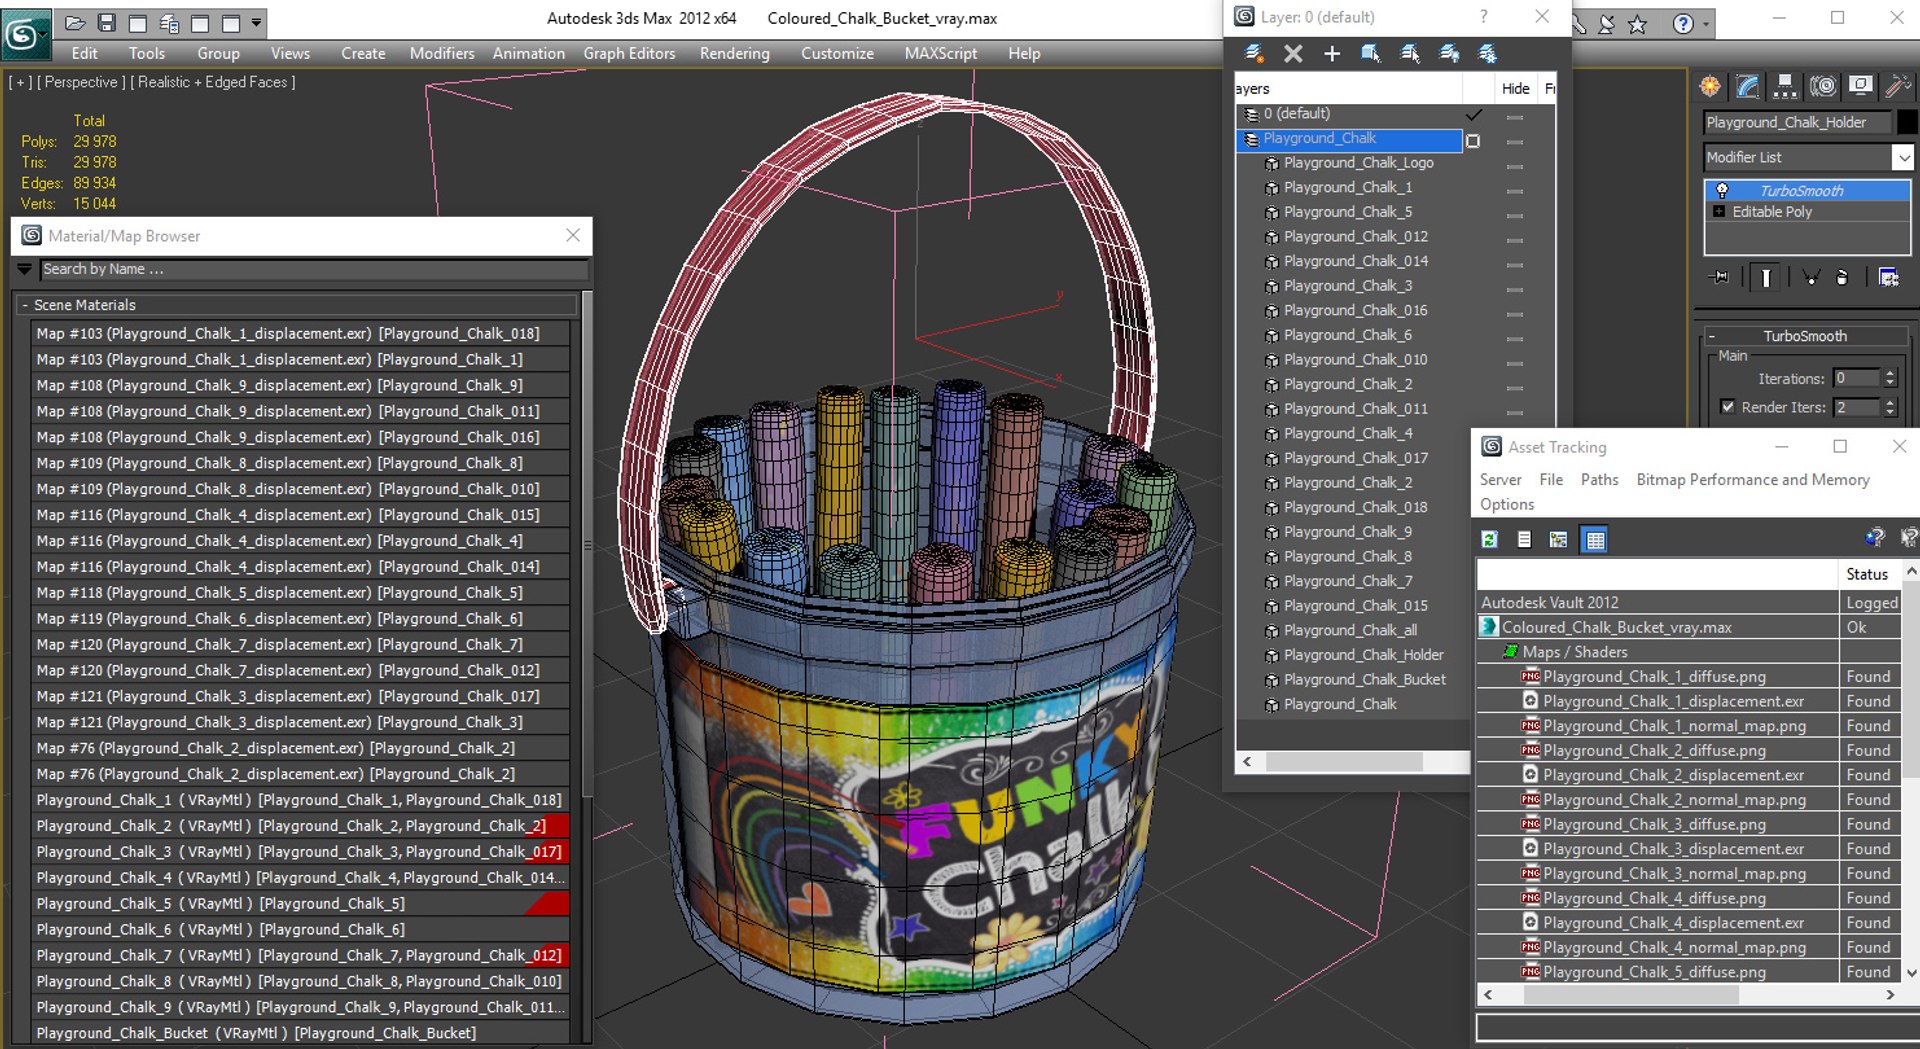Click Hide/Unhide All Layers icon

tap(1449, 53)
